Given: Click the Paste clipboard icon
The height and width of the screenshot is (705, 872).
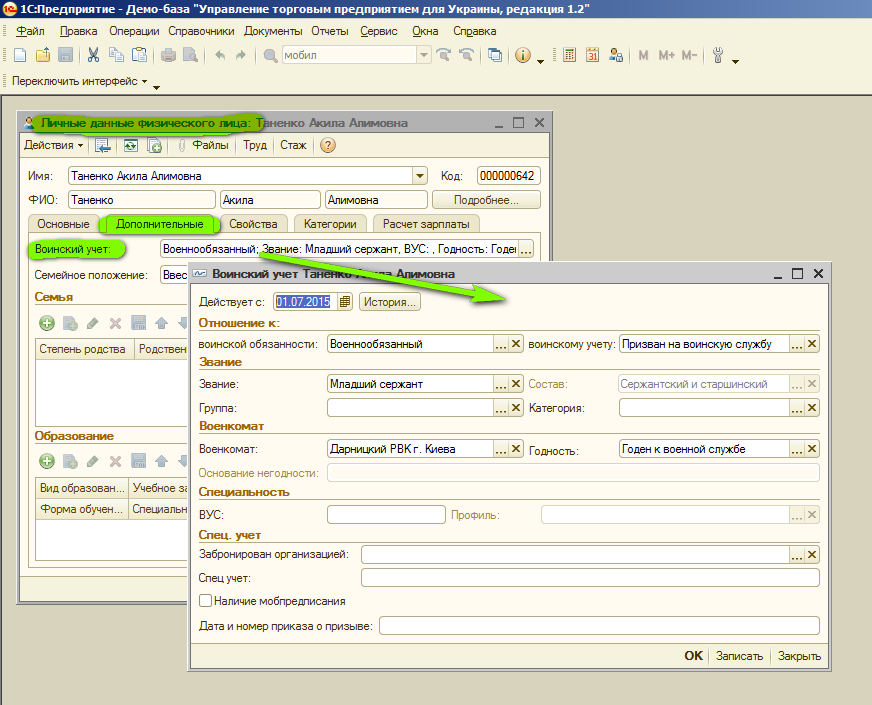Looking at the screenshot, I should [139, 55].
